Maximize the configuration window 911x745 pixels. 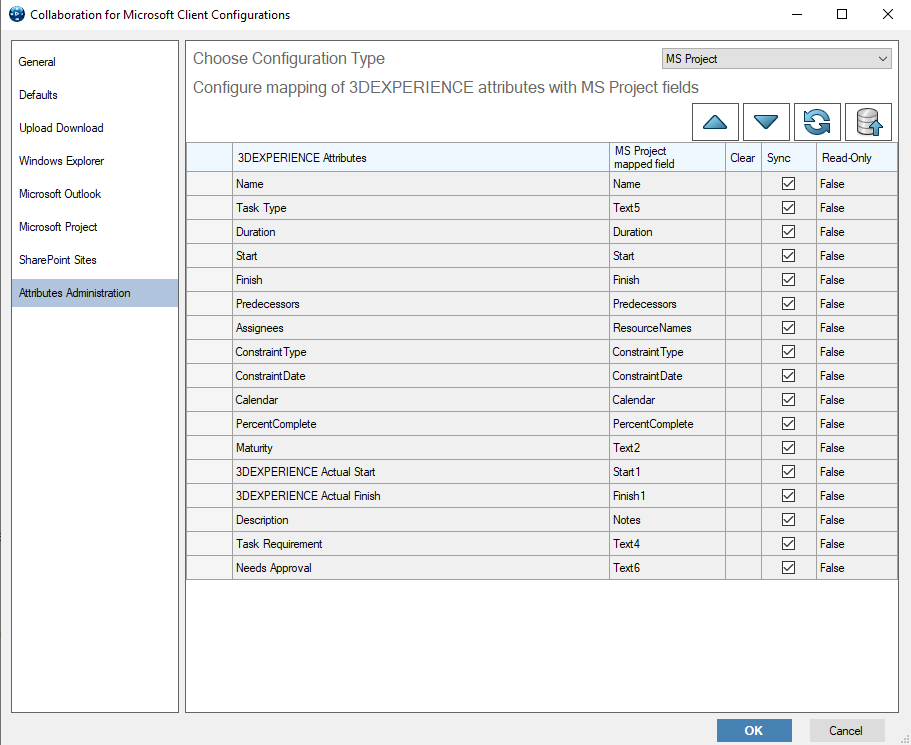pyautogui.click(x=842, y=15)
